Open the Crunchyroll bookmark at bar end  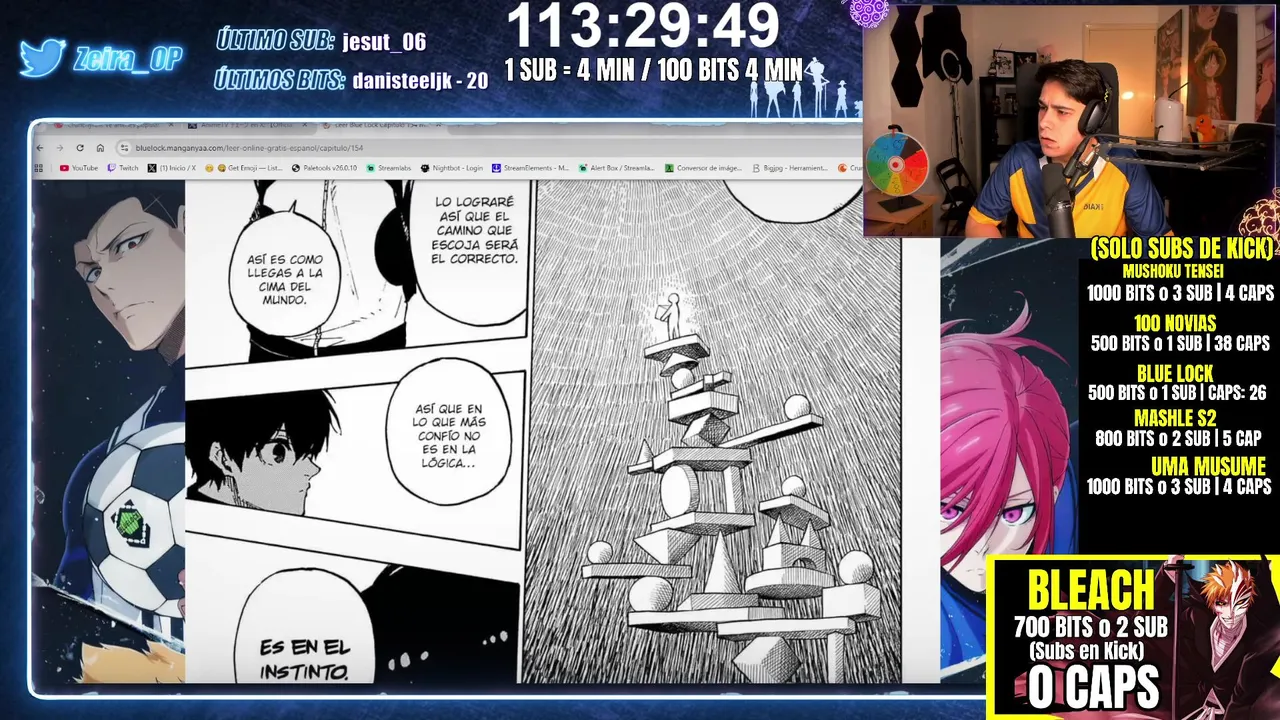click(x=849, y=168)
